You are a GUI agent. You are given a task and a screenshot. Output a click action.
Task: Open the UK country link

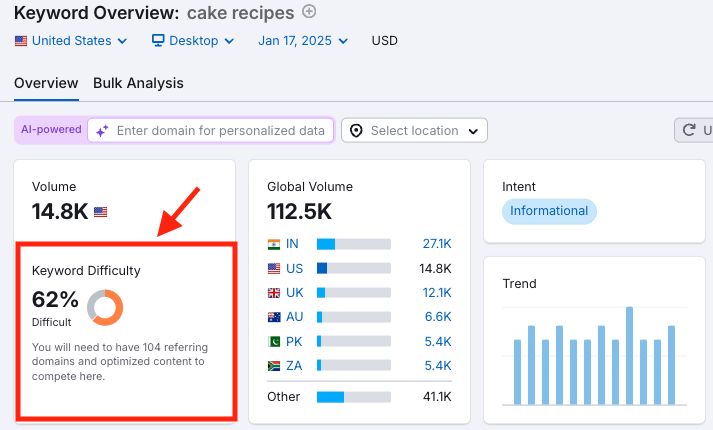[x=295, y=293]
